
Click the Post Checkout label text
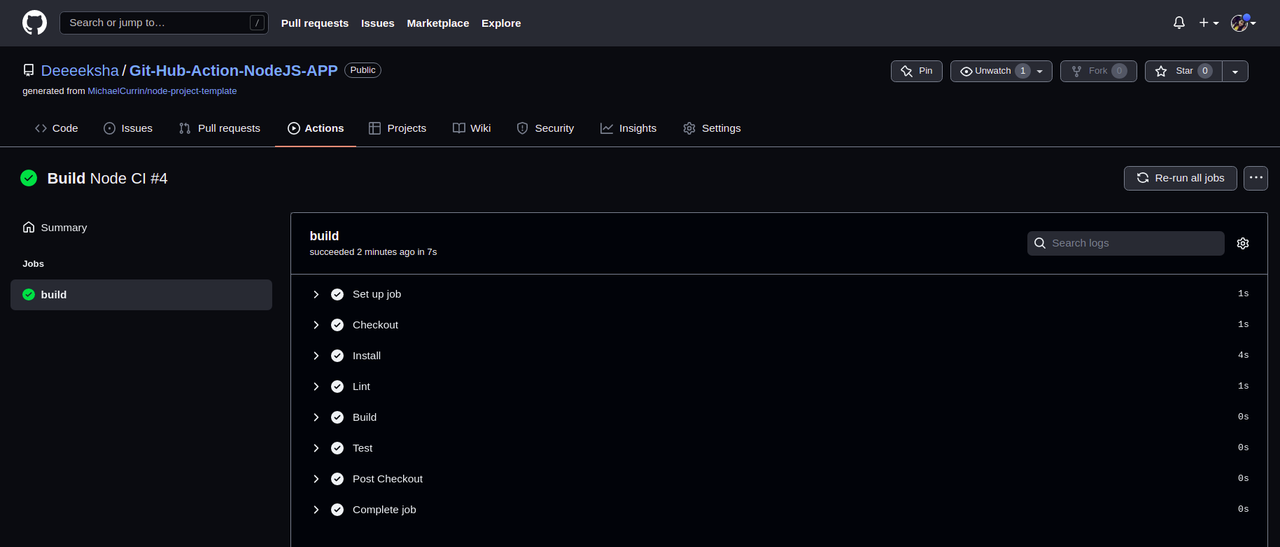pos(387,479)
